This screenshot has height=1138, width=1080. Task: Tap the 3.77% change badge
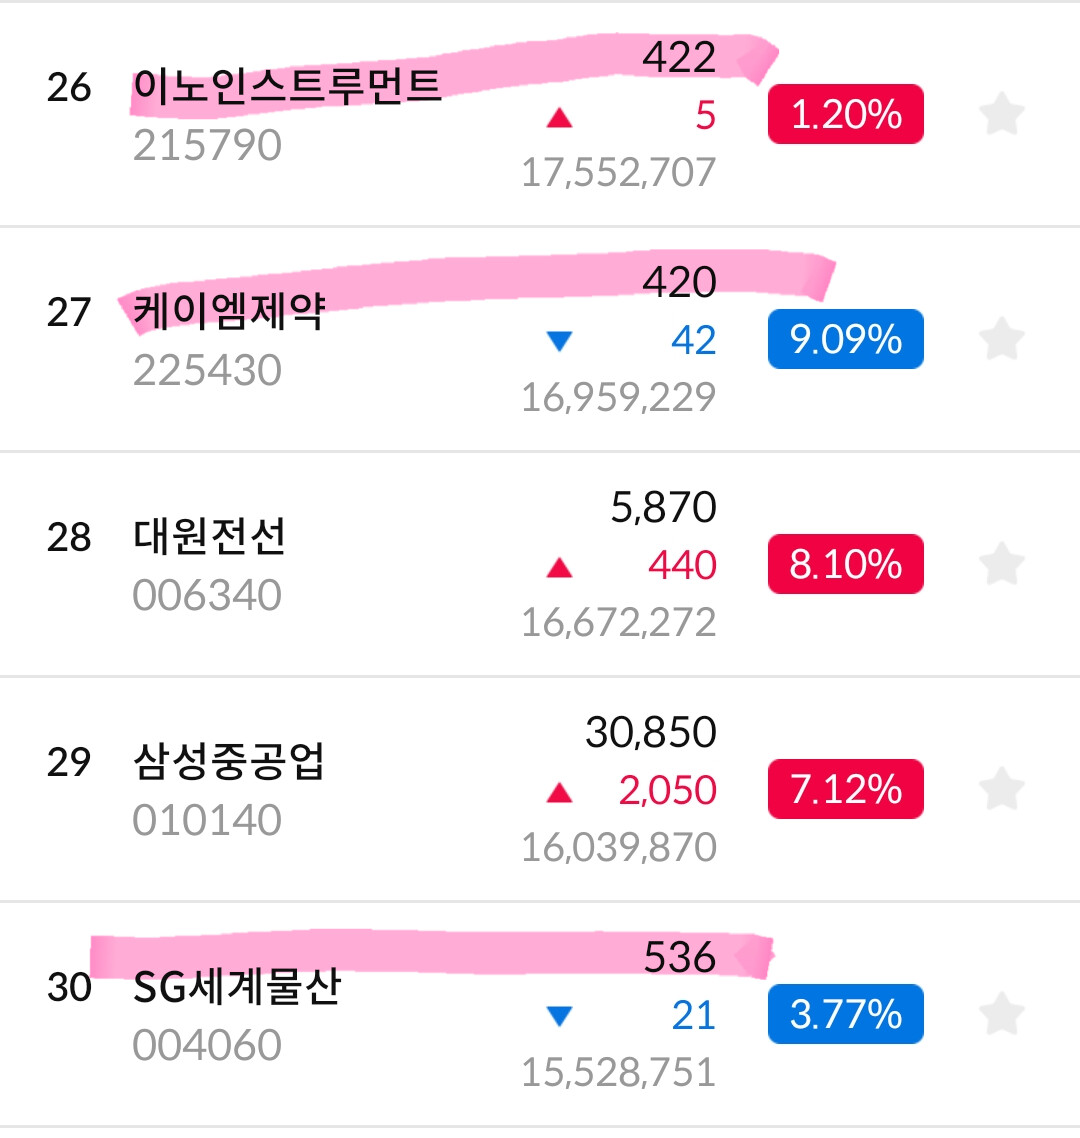pyautogui.click(x=846, y=1014)
